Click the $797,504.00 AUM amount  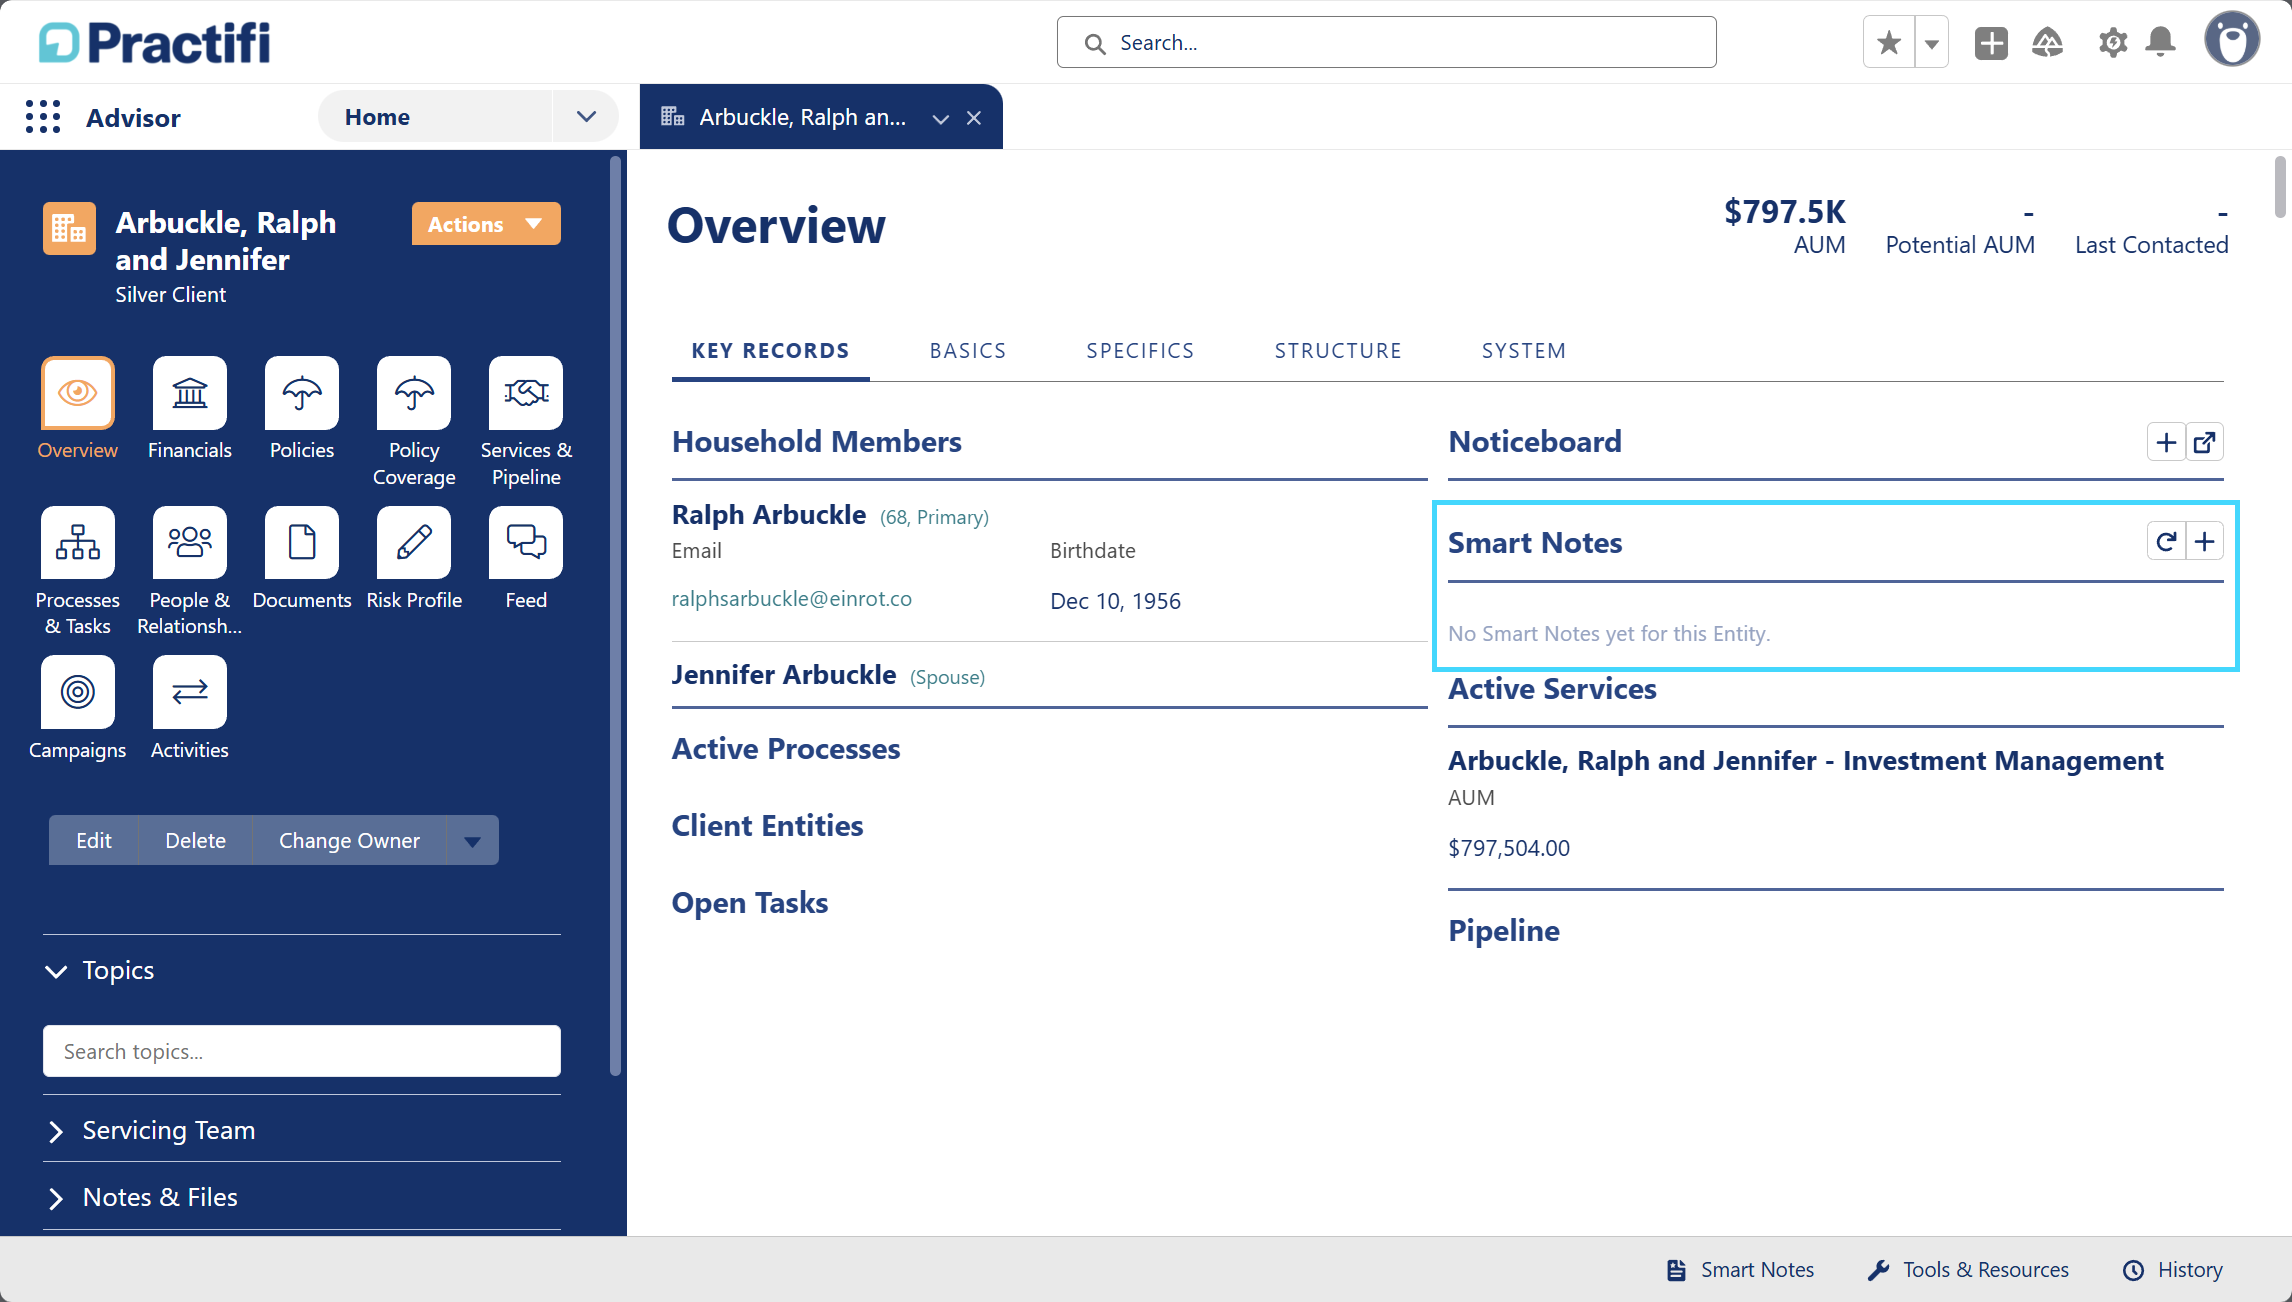coord(1509,848)
